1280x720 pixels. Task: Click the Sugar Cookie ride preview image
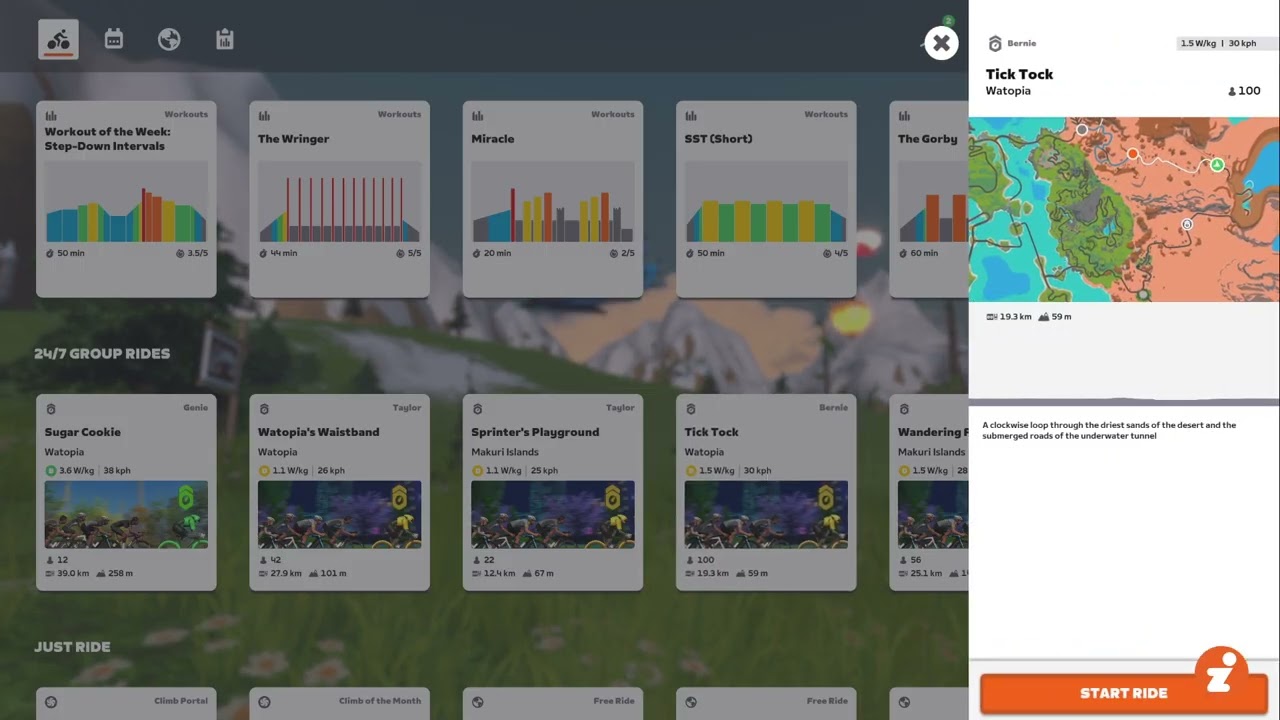tap(126, 515)
